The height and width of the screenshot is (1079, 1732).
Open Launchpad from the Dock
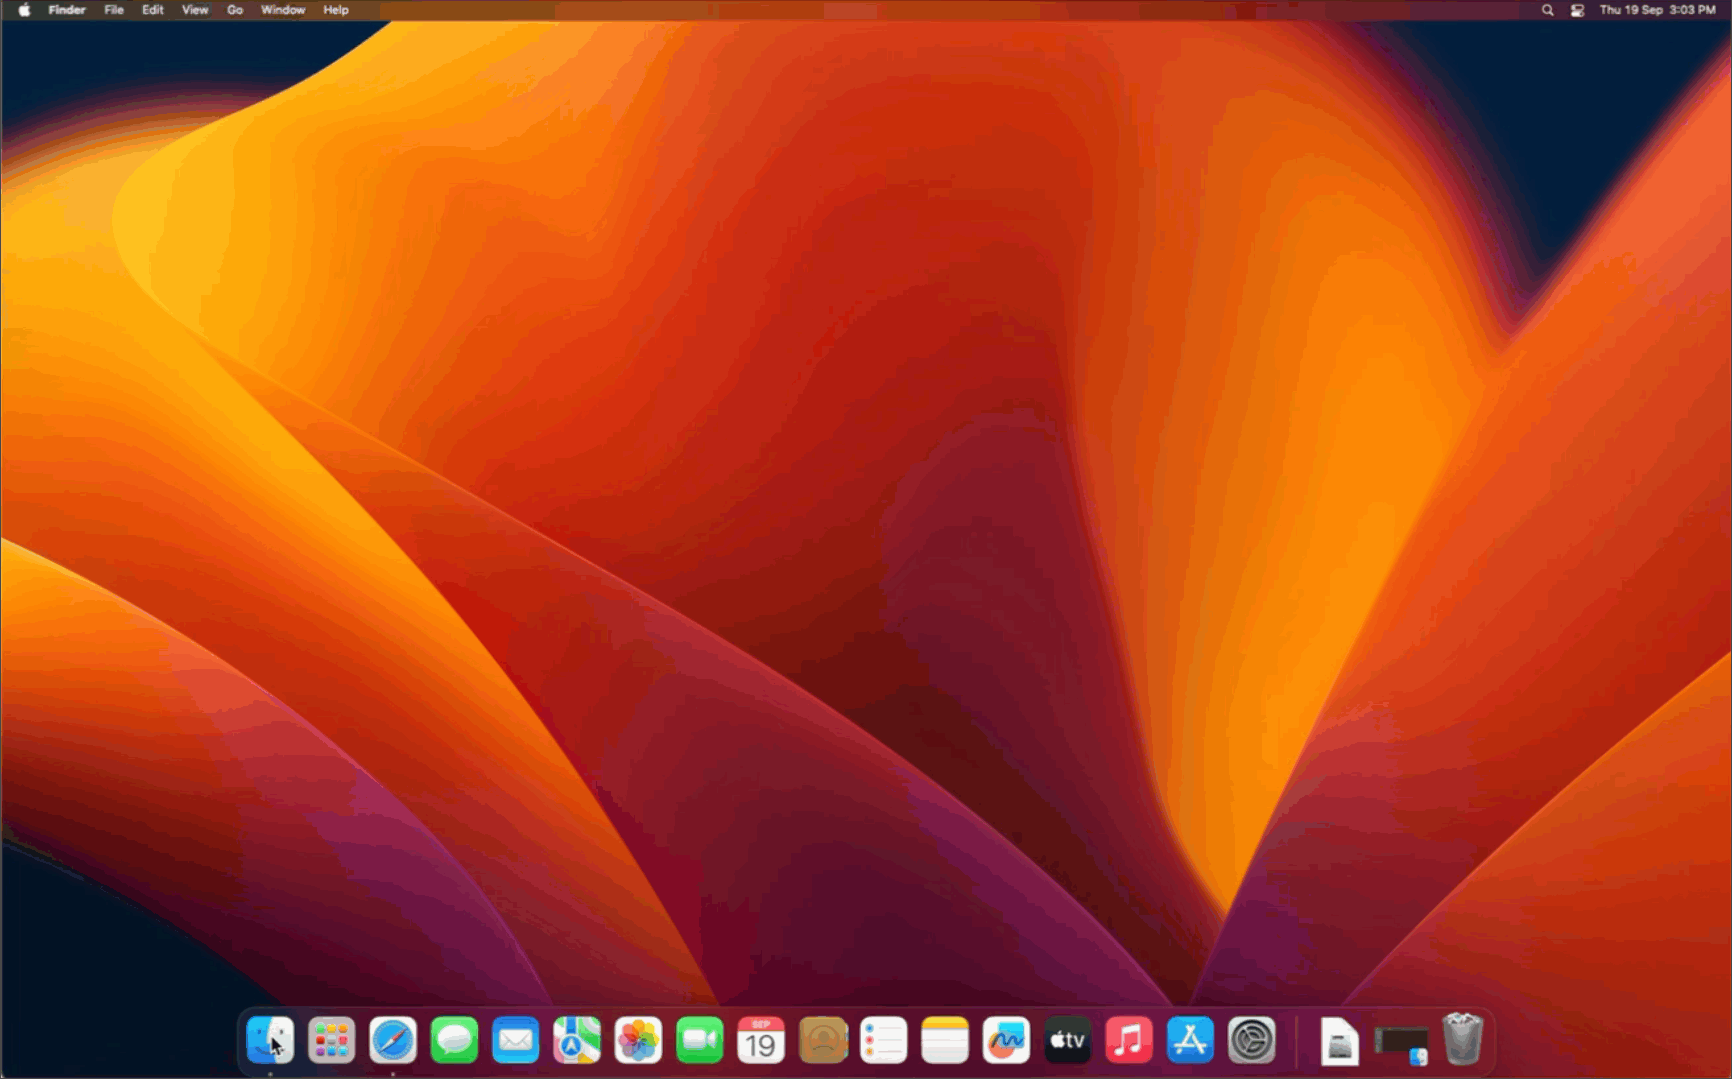[x=331, y=1041]
